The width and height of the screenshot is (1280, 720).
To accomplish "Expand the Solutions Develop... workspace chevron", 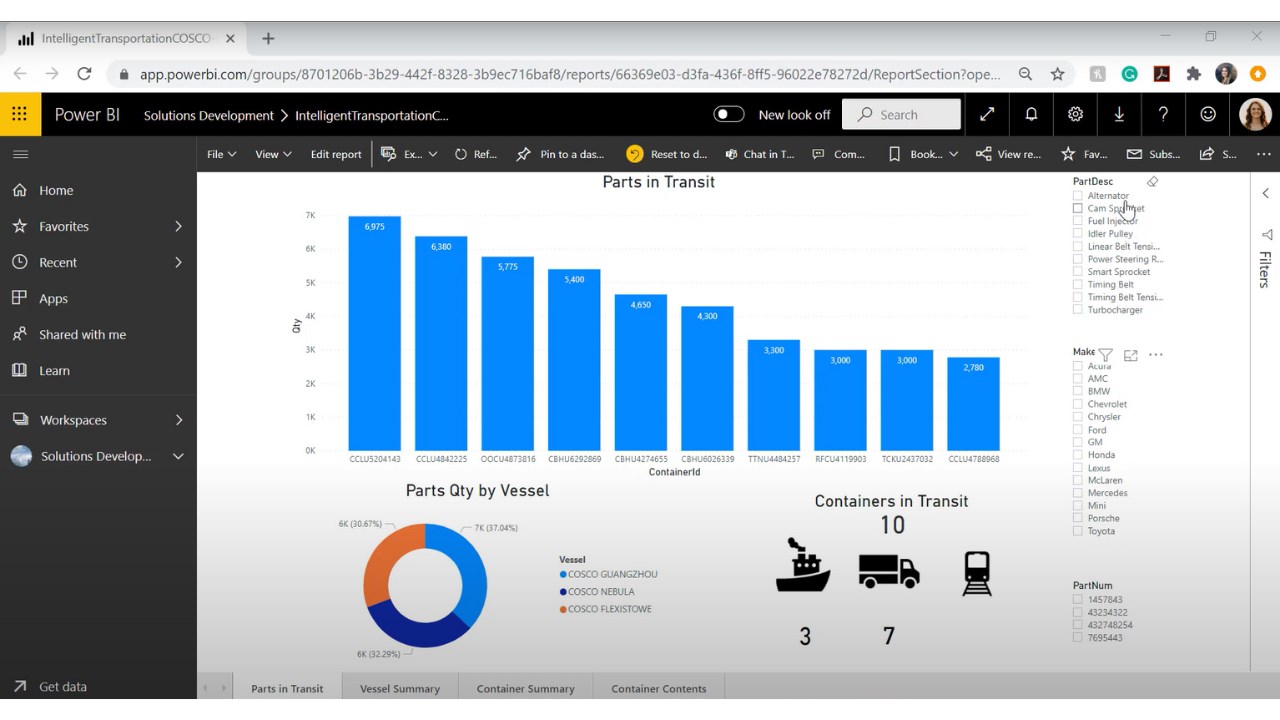I will pyautogui.click(x=179, y=456).
